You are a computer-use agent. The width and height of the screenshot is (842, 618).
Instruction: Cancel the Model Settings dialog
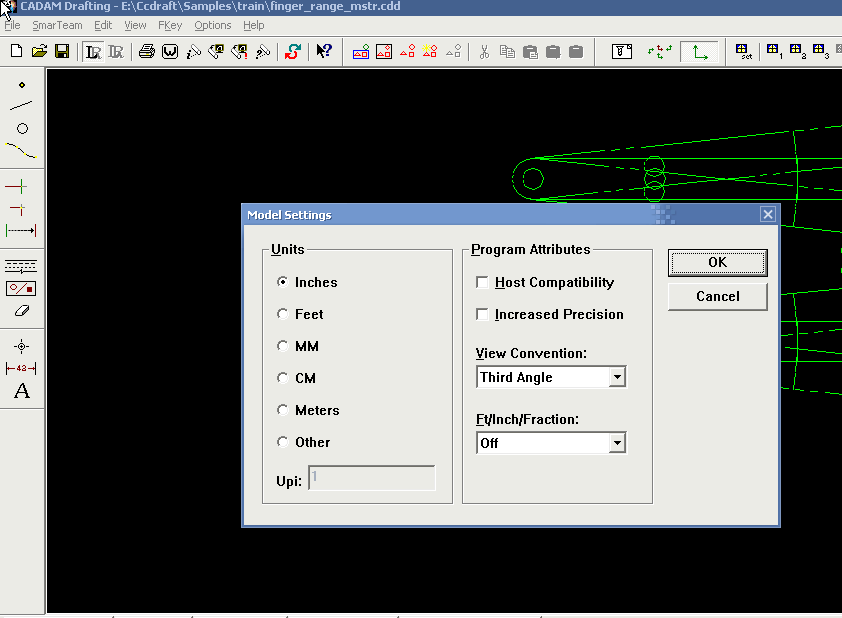click(x=717, y=296)
